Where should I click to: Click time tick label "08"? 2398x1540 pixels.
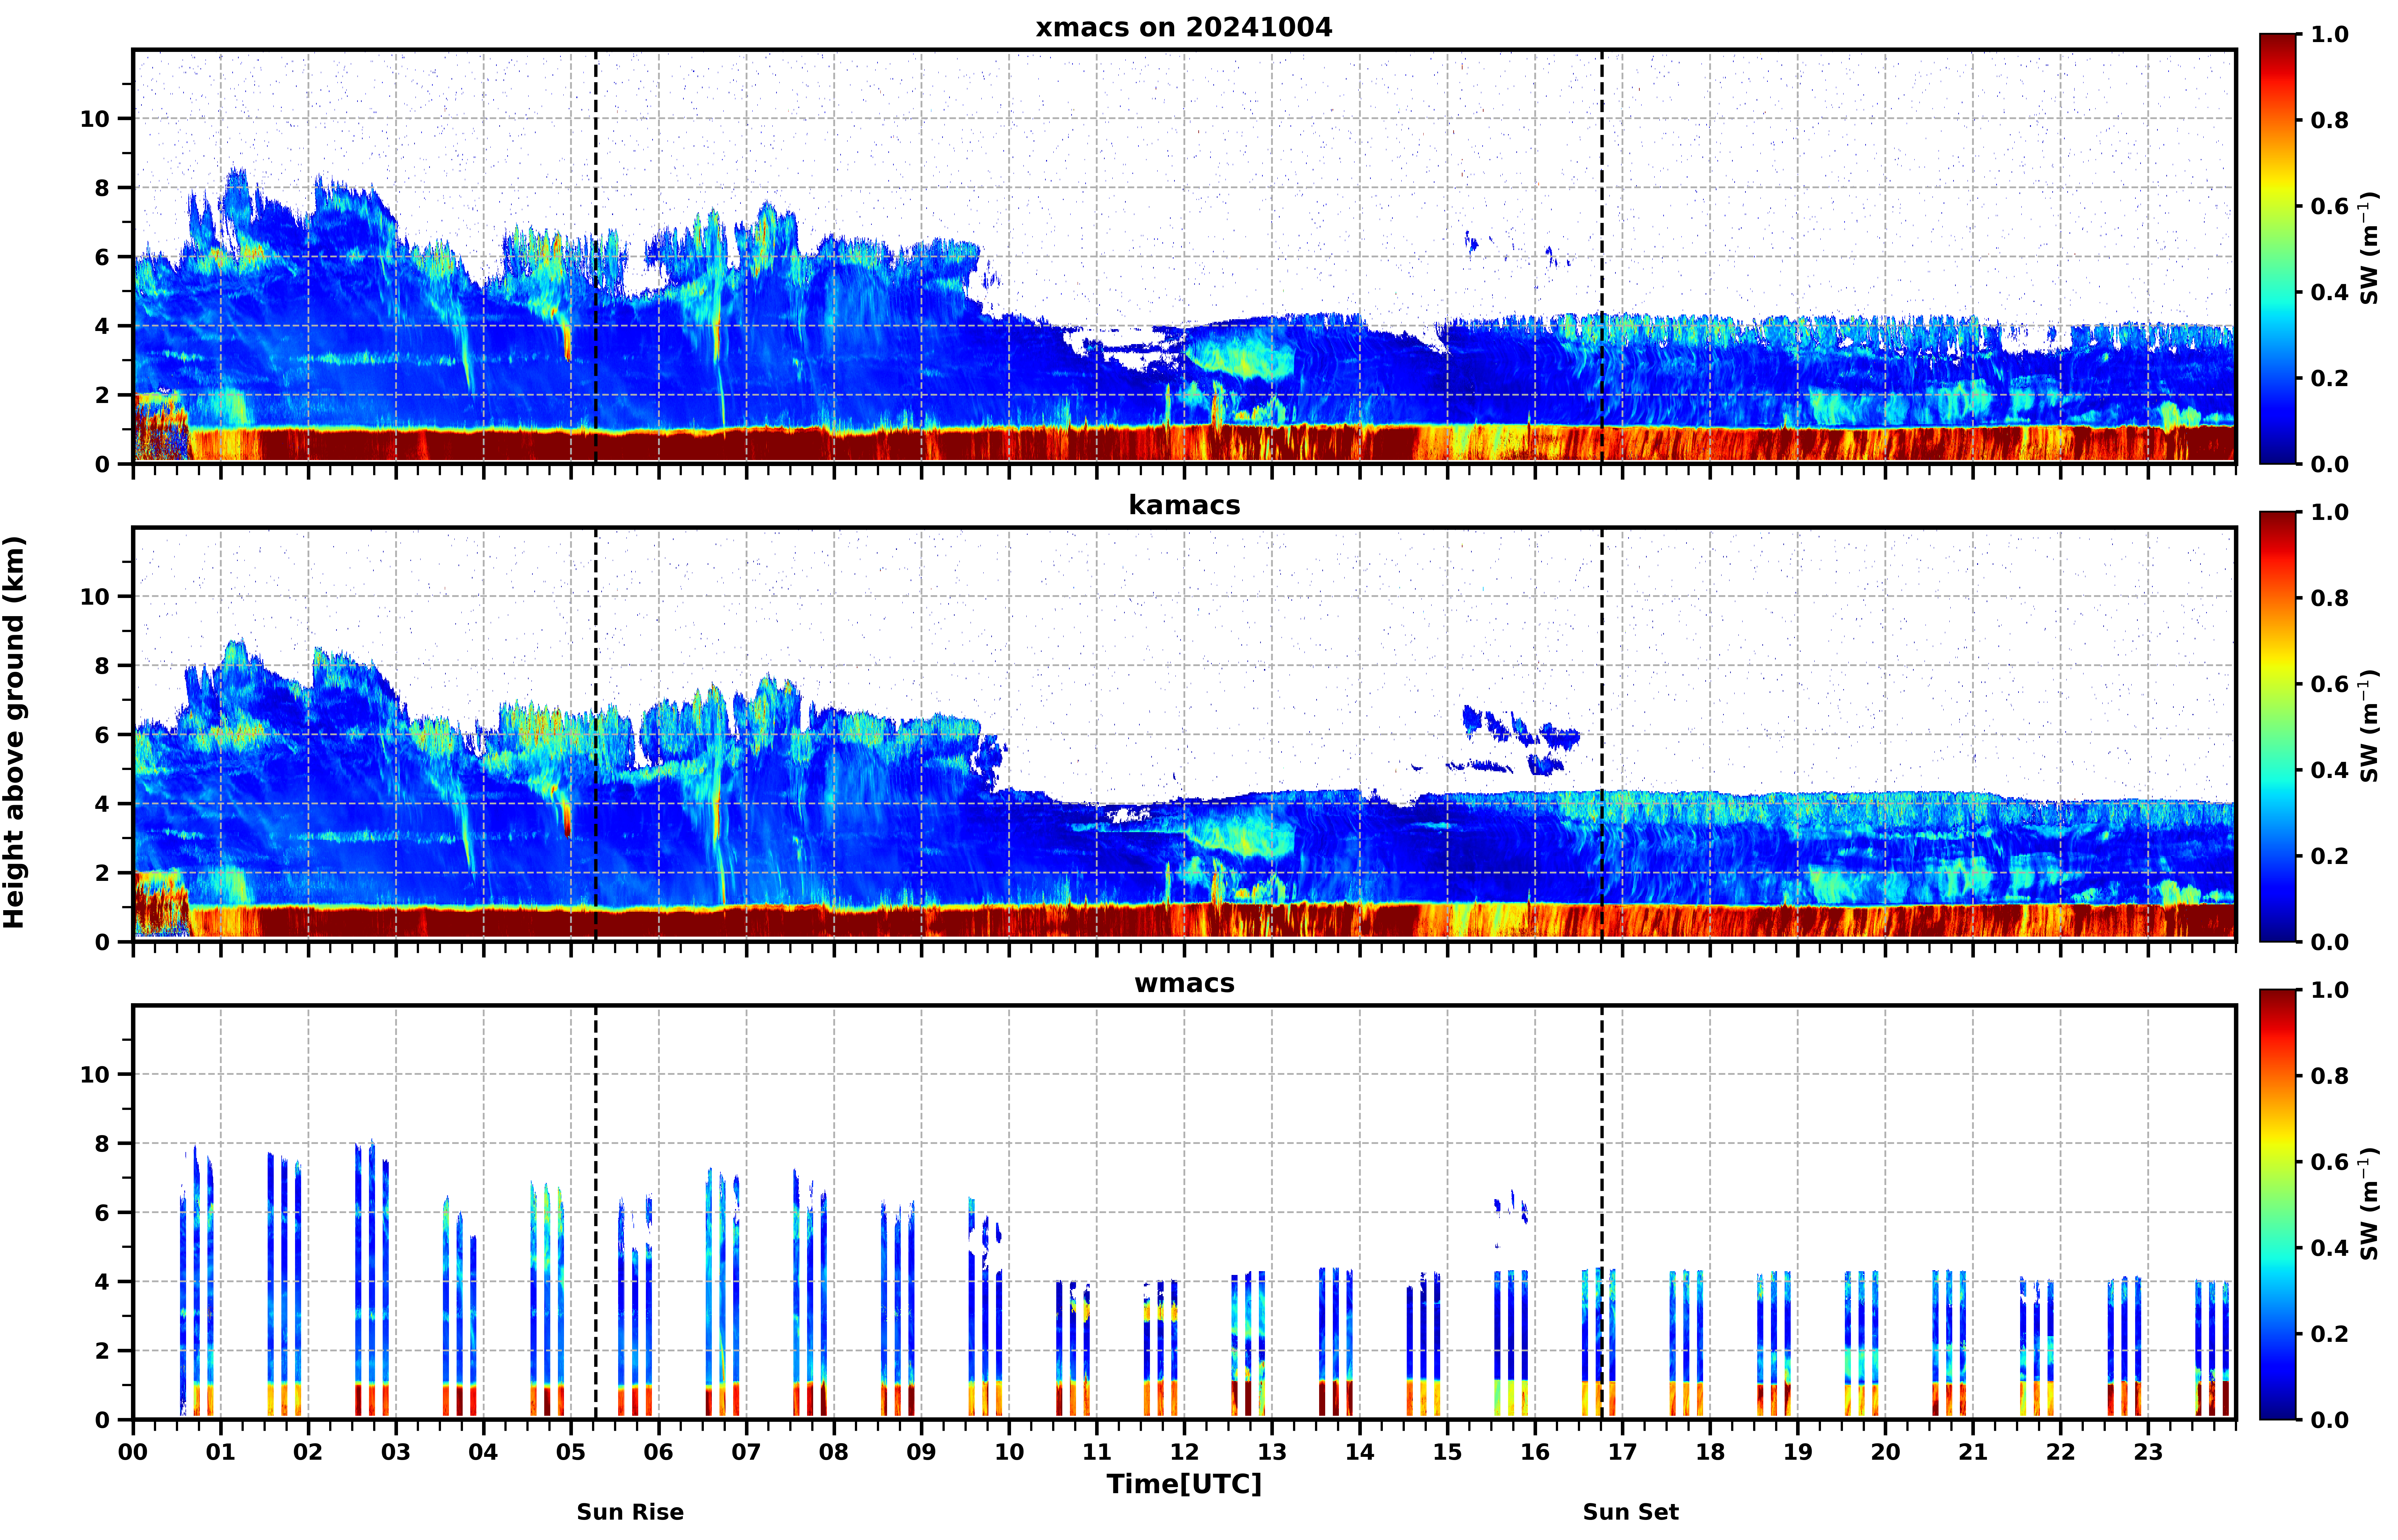pyautogui.click(x=834, y=1452)
